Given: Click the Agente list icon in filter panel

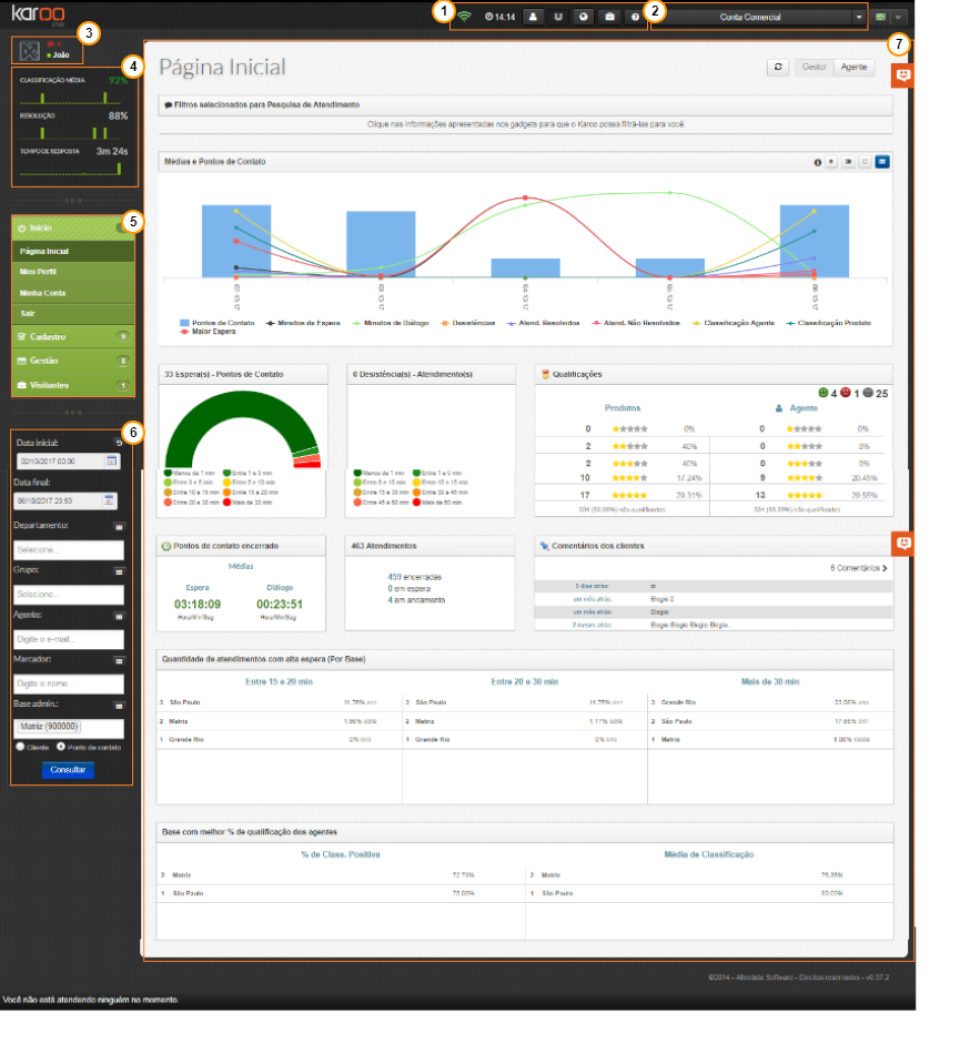Looking at the screenshot, I should 119,616.
